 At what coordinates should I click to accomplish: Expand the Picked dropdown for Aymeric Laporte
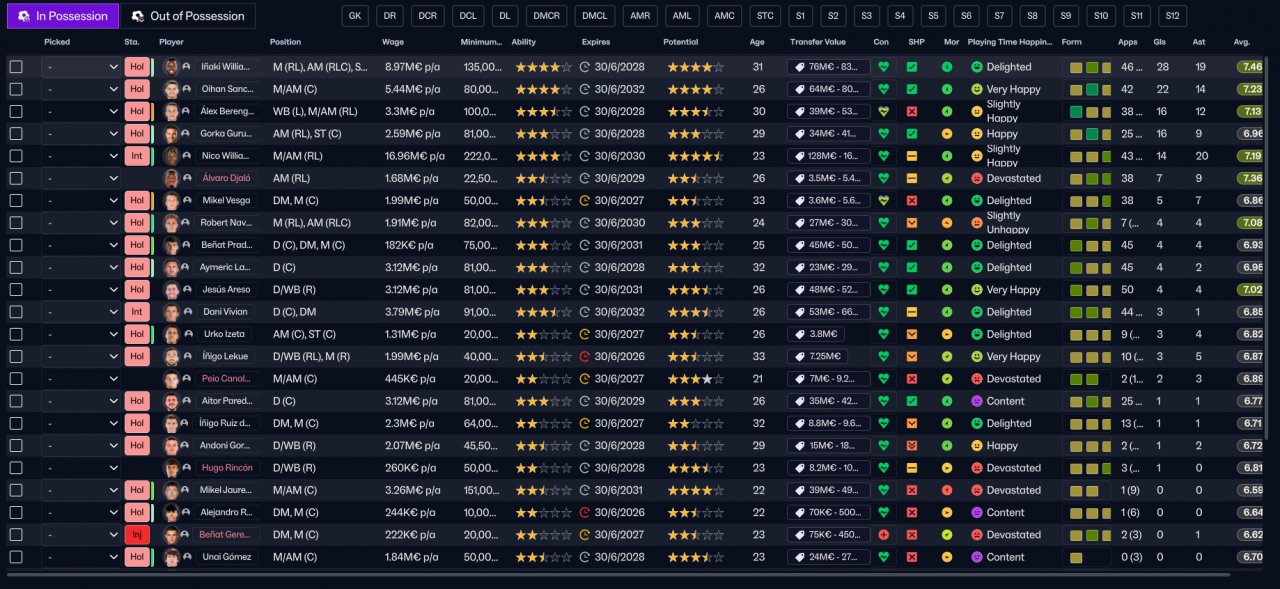[x=81, y=267]
